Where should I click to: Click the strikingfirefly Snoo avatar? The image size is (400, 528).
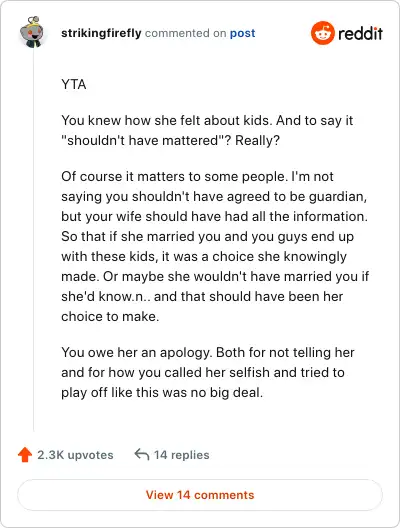click(x=32, y=32)
